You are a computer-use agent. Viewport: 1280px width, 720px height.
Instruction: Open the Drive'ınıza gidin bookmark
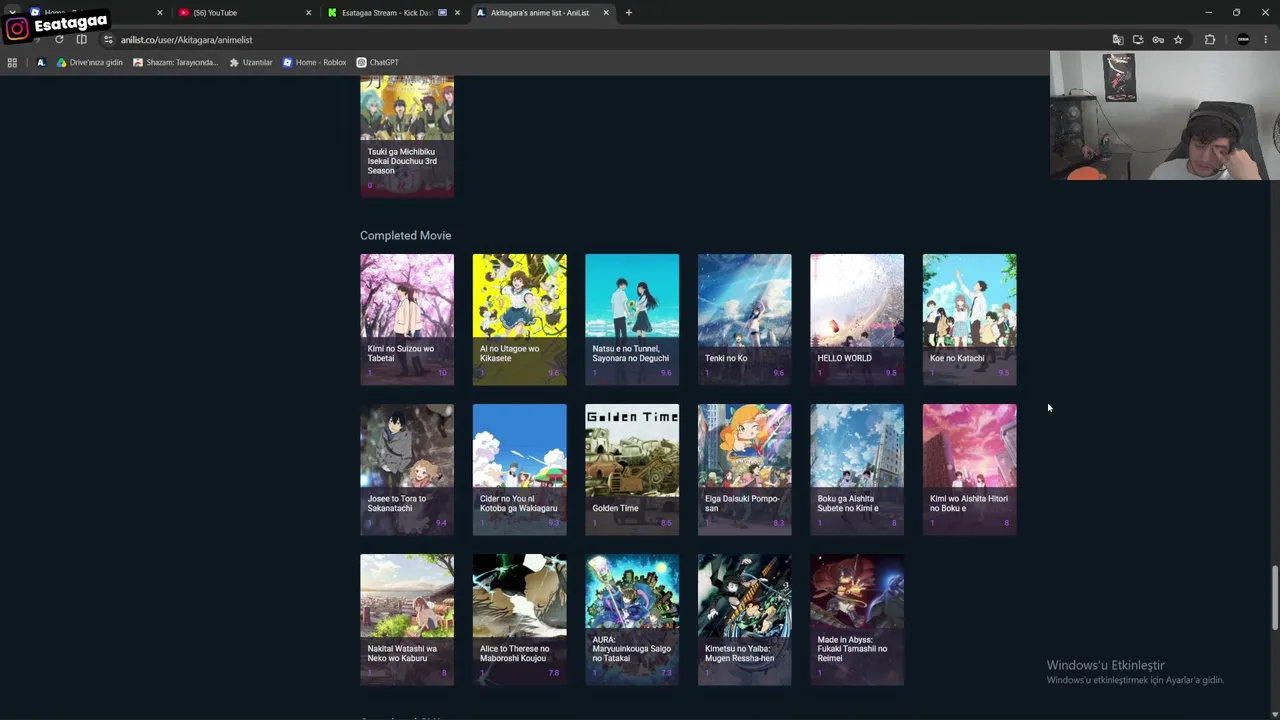point(90,62)
